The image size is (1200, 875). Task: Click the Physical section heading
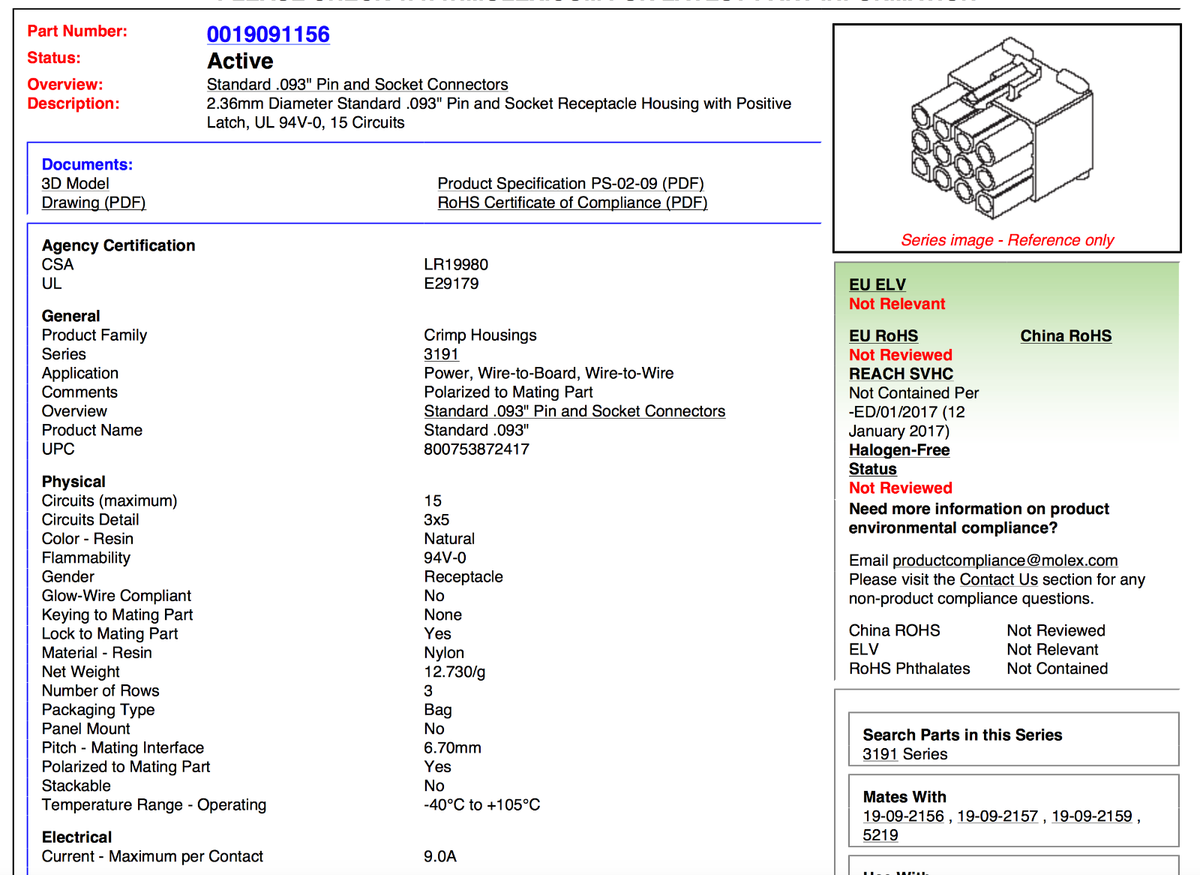(74, 482)
